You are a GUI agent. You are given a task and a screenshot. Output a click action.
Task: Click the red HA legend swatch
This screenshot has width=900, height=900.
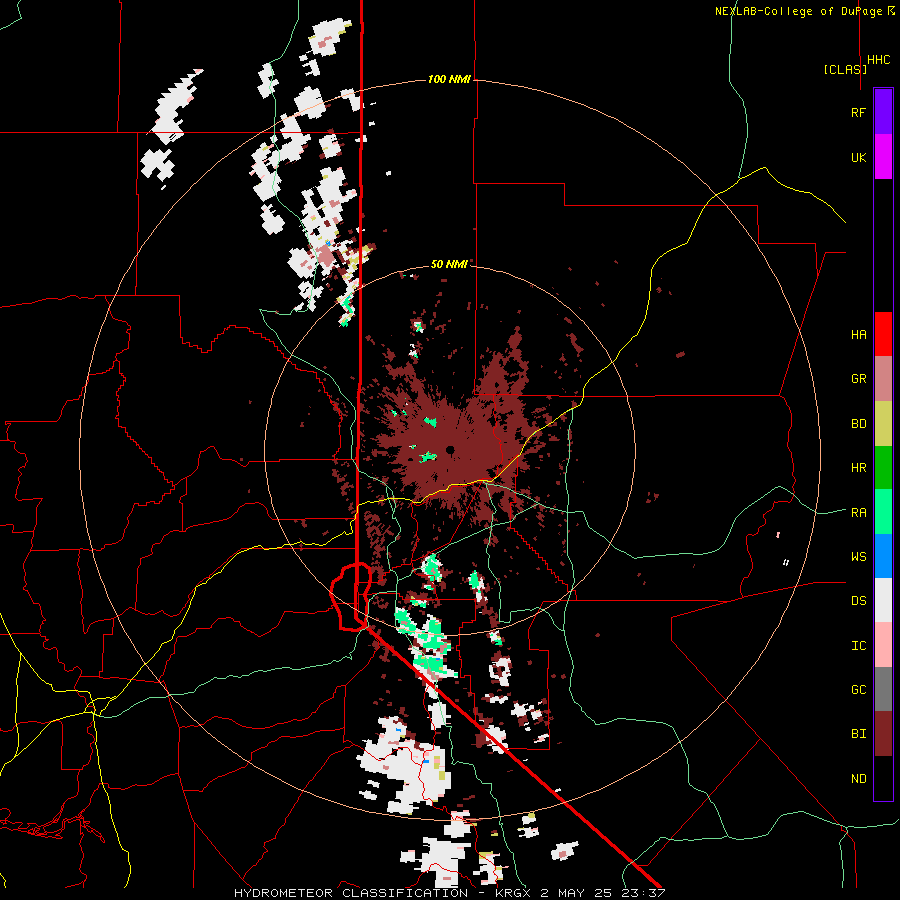coord(883,334)
